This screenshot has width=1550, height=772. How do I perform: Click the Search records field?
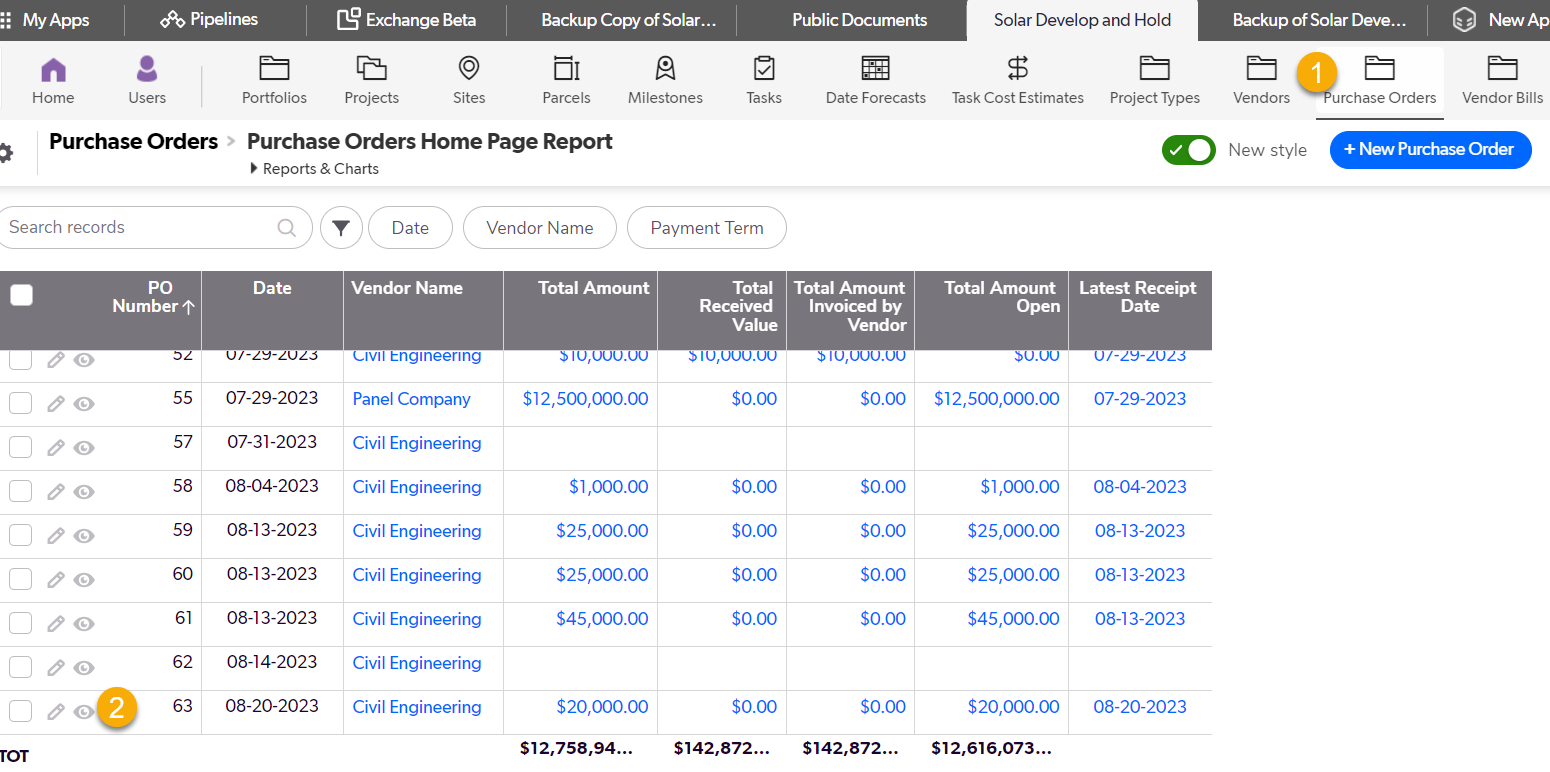tap(155, 228)
